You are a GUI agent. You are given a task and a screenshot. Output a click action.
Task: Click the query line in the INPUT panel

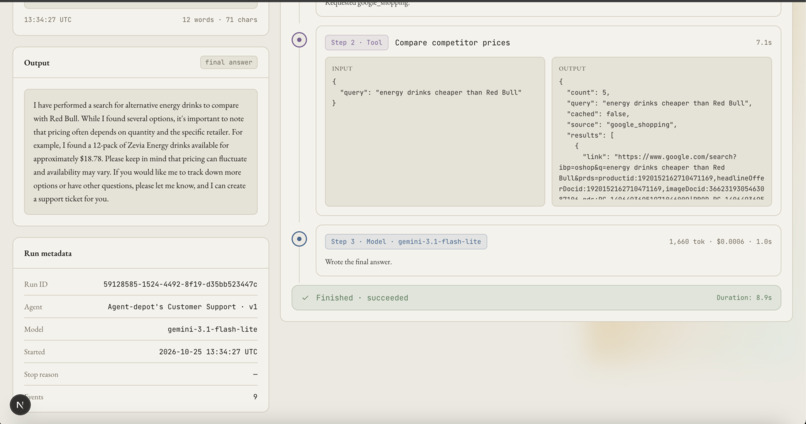(x=431, y=93)
